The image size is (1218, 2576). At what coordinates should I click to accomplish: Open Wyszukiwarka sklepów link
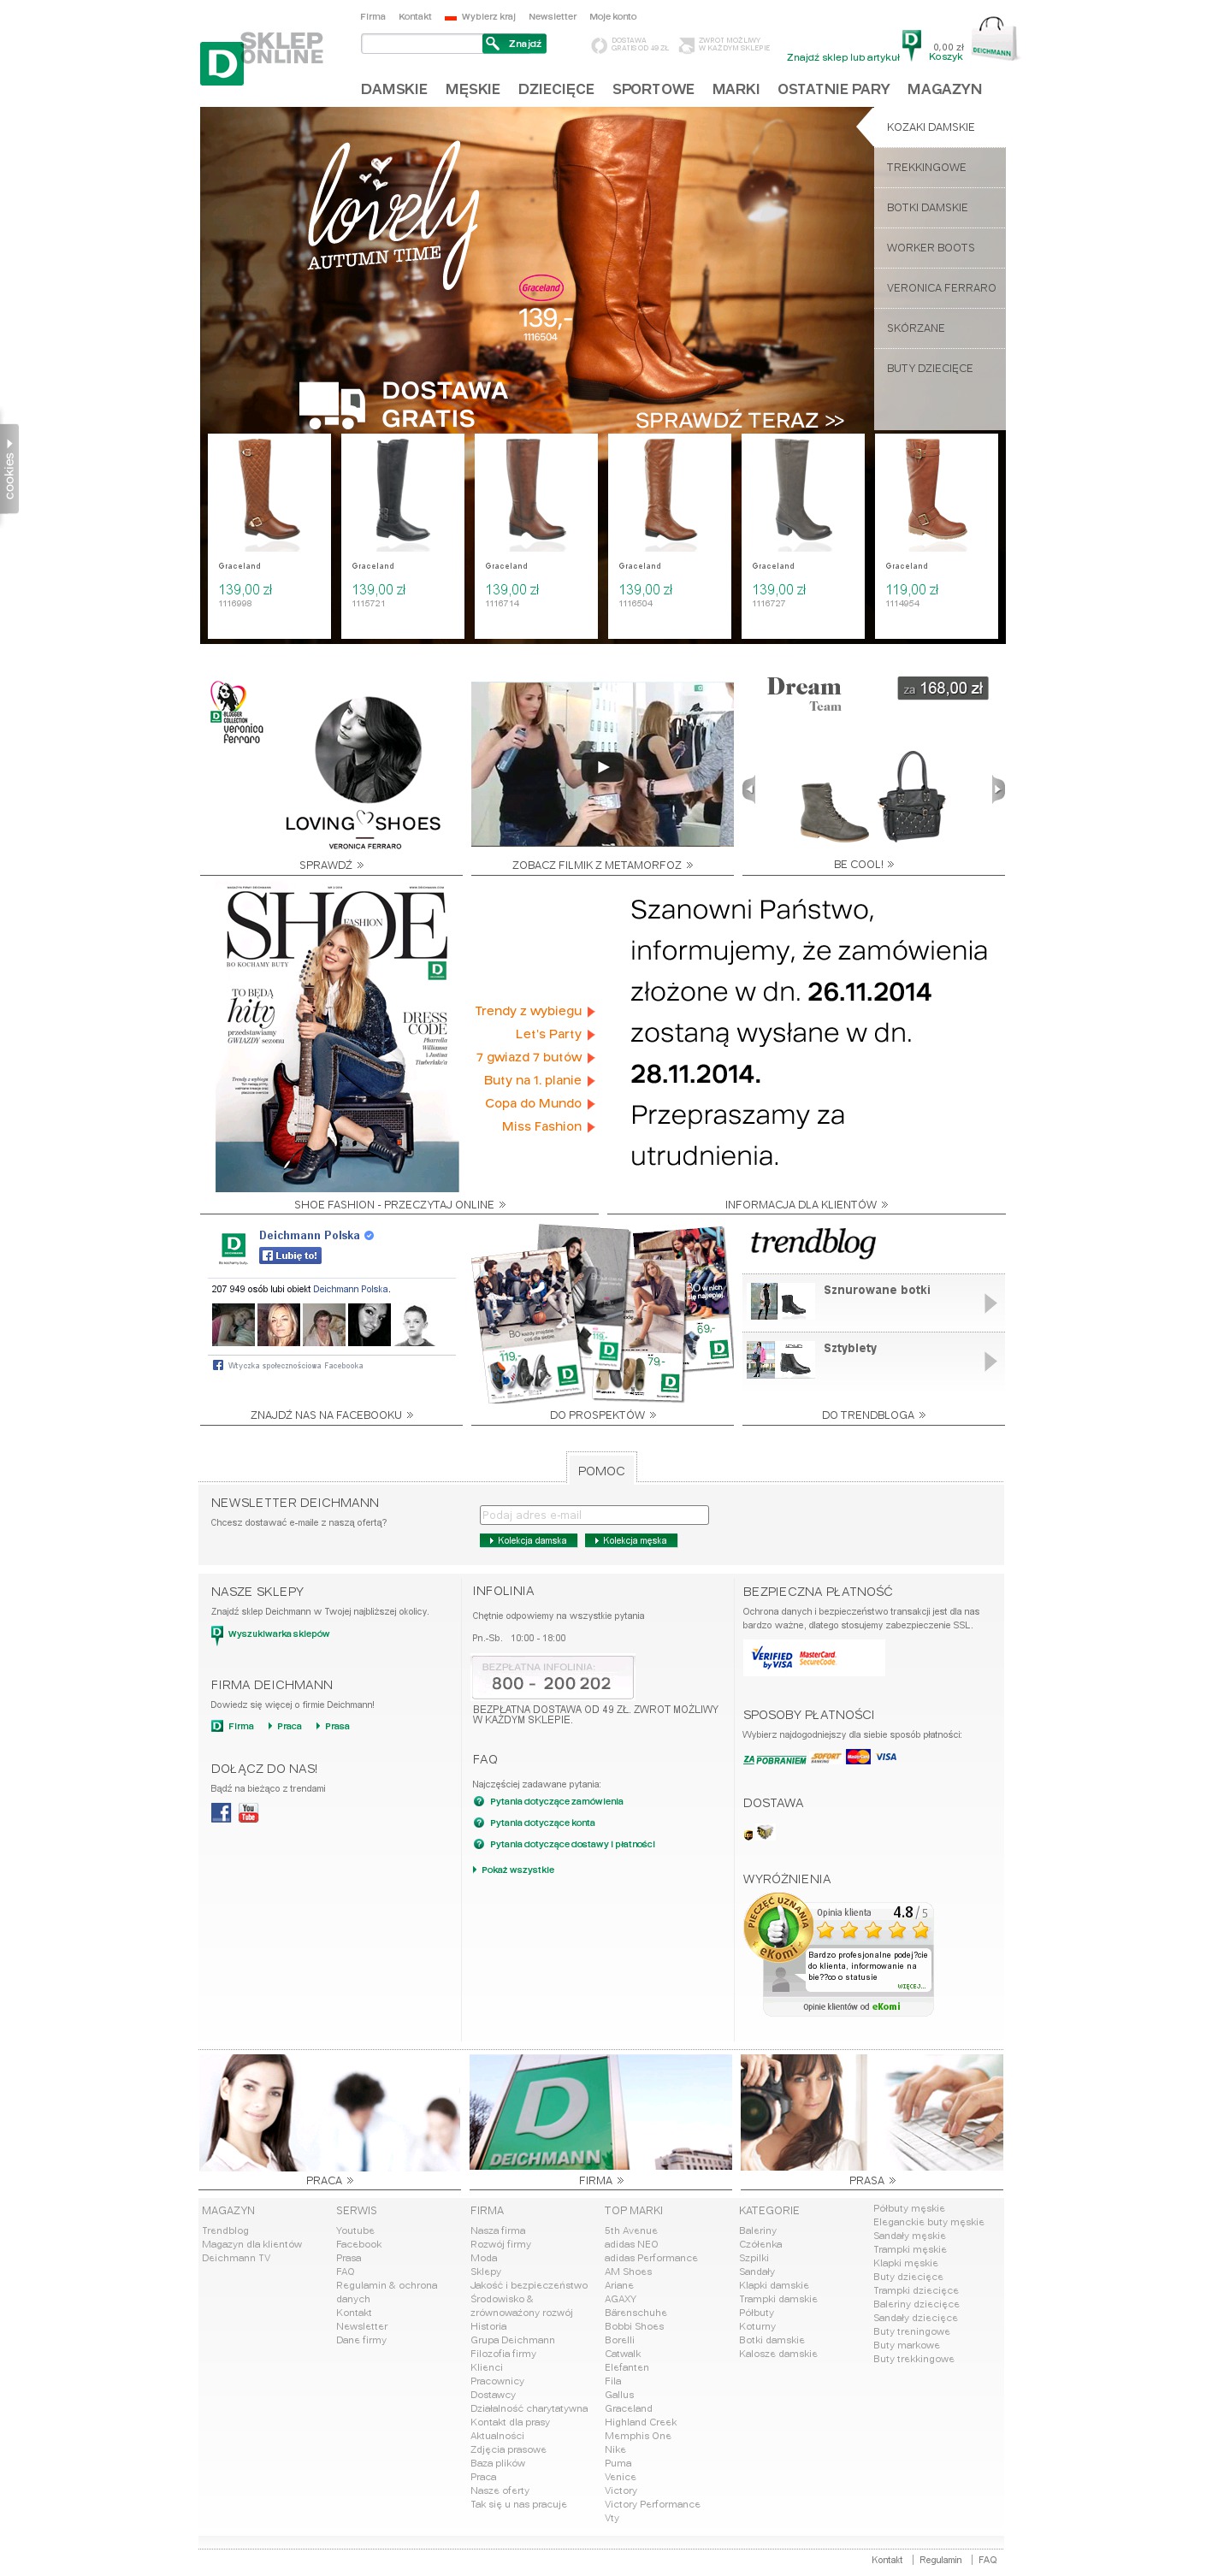tap(278, 1634)
